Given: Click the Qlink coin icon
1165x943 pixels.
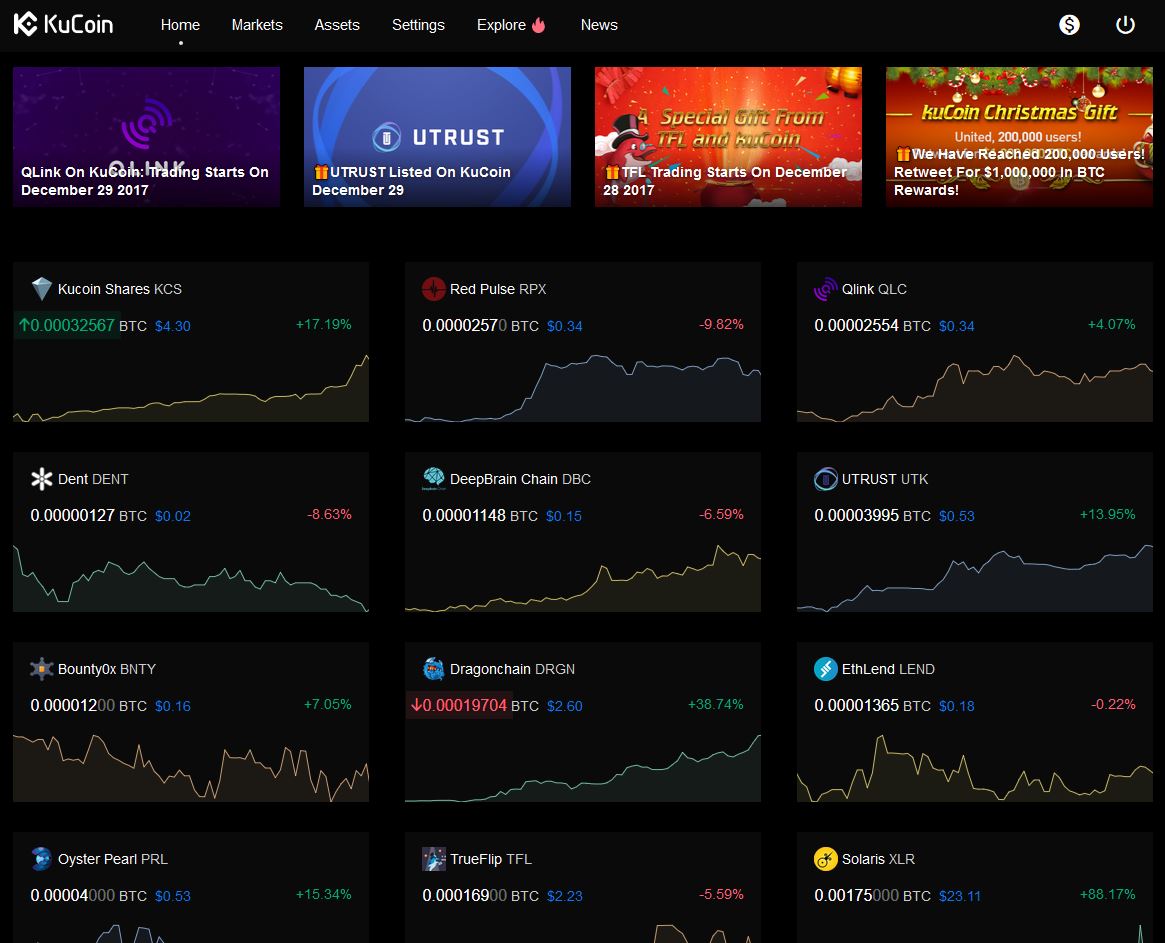Looking at the screenshot, I should coord(825,288).
